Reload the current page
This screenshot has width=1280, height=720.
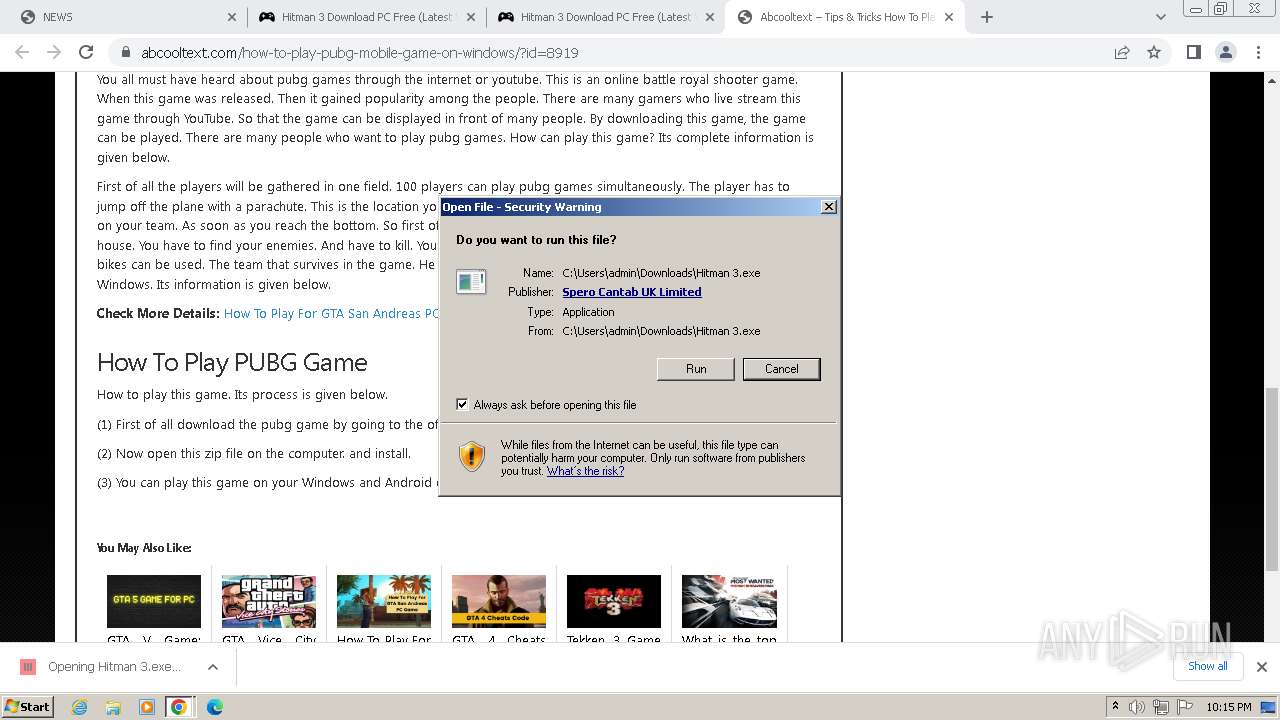pyautogui.click(x=86, y=52)
